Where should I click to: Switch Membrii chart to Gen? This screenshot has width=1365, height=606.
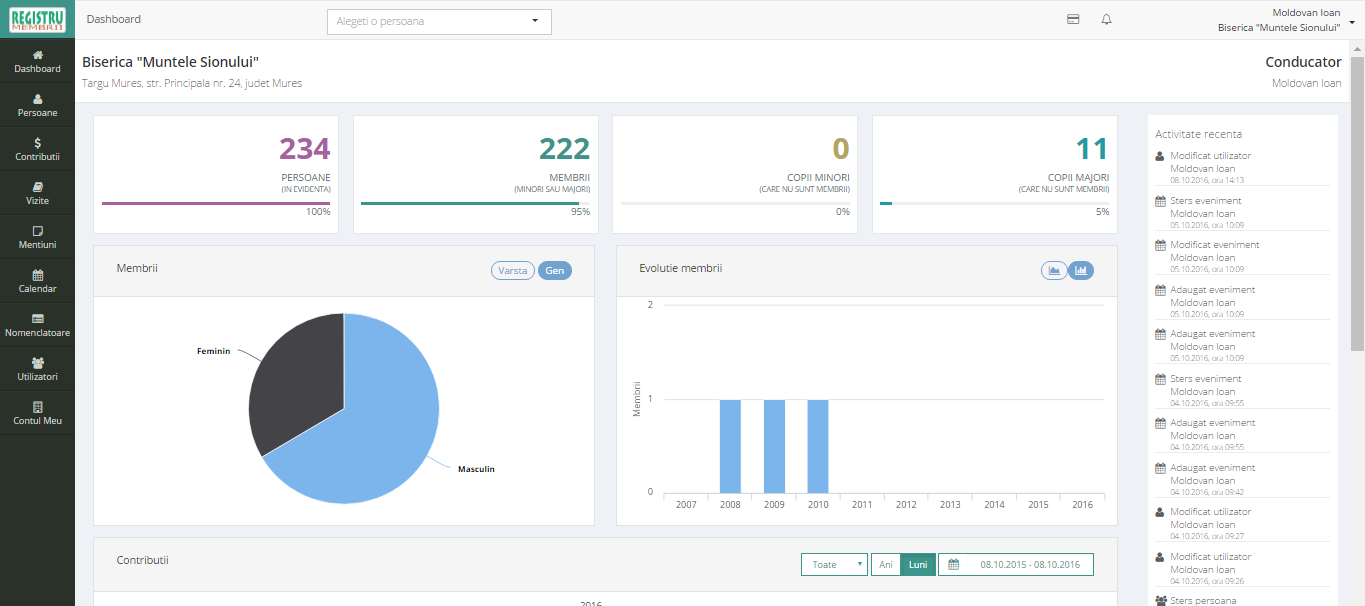(555, 270)
